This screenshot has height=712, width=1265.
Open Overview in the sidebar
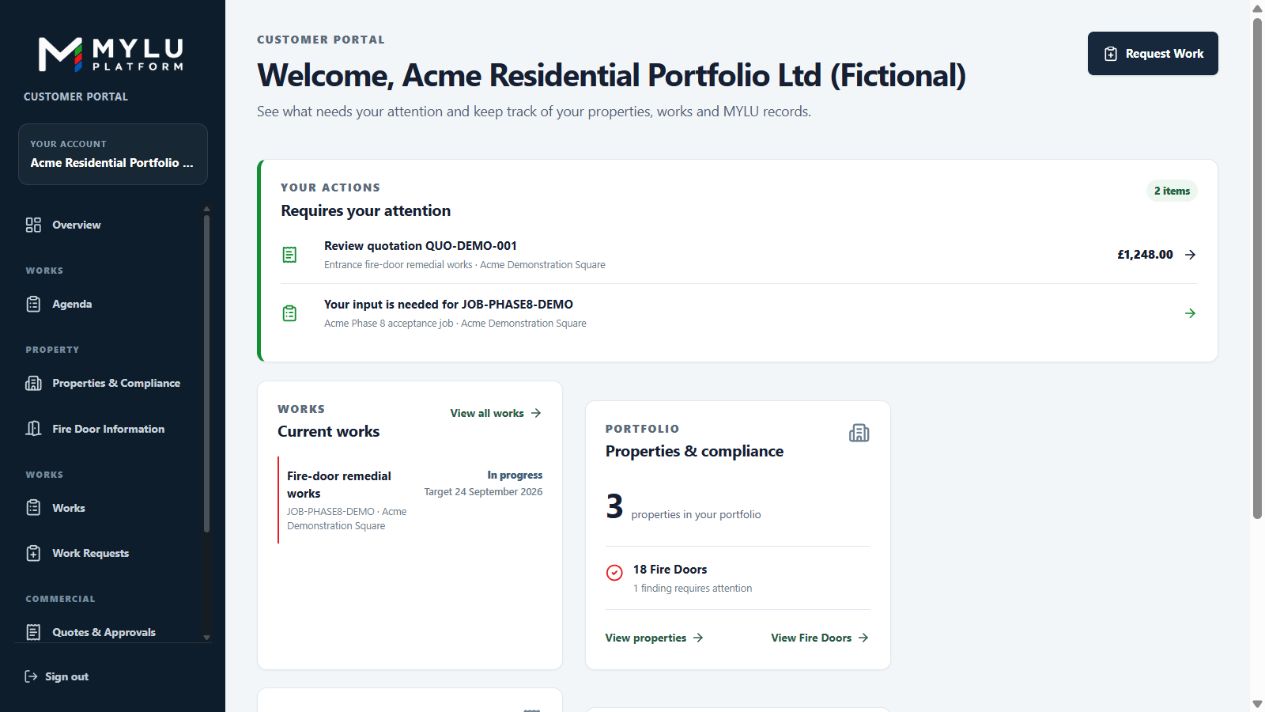point(113,225)
